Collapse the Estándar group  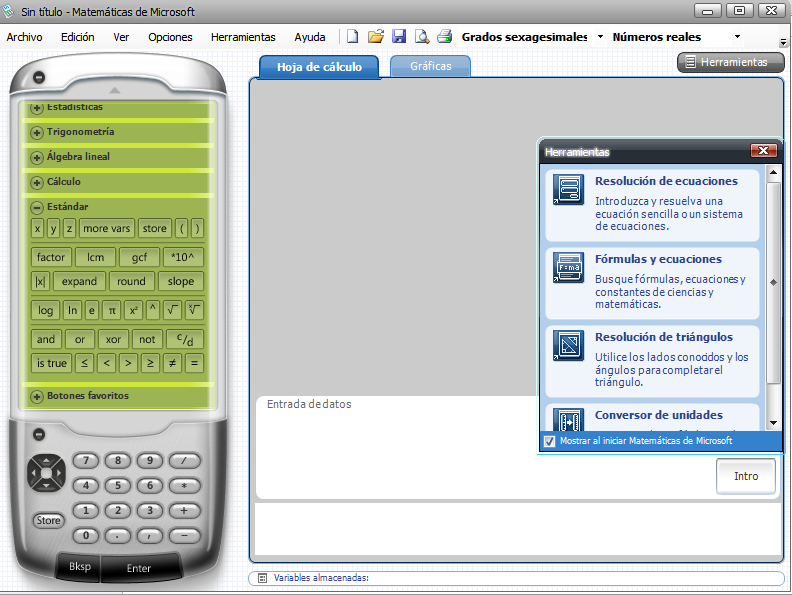click(36, 207)
